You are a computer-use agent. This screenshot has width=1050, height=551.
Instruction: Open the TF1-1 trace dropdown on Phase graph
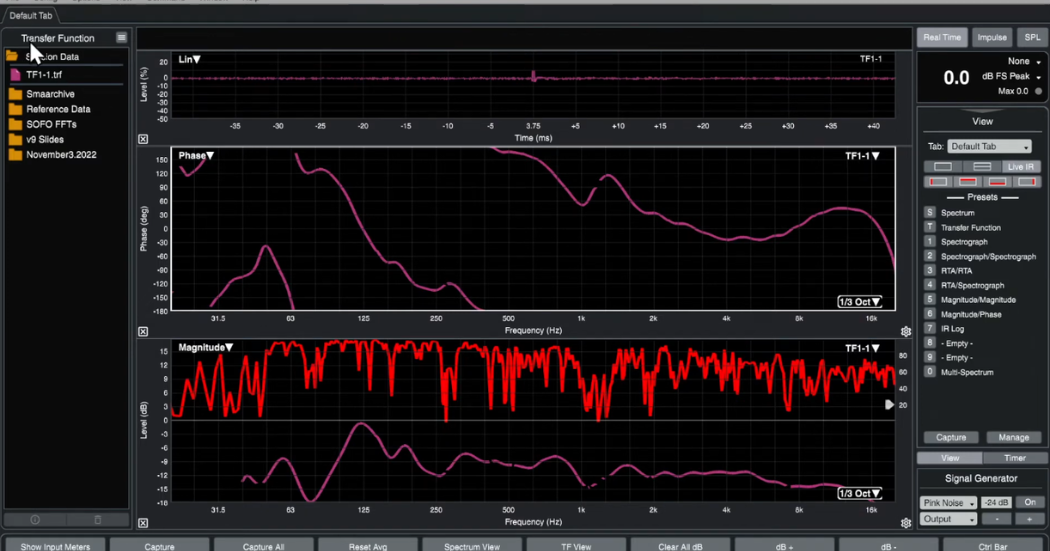click(x=862, y=156)
